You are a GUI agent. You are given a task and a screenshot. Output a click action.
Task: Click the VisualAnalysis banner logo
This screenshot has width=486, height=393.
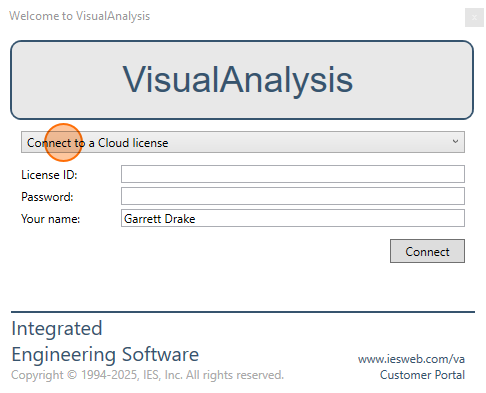(242, 80)
